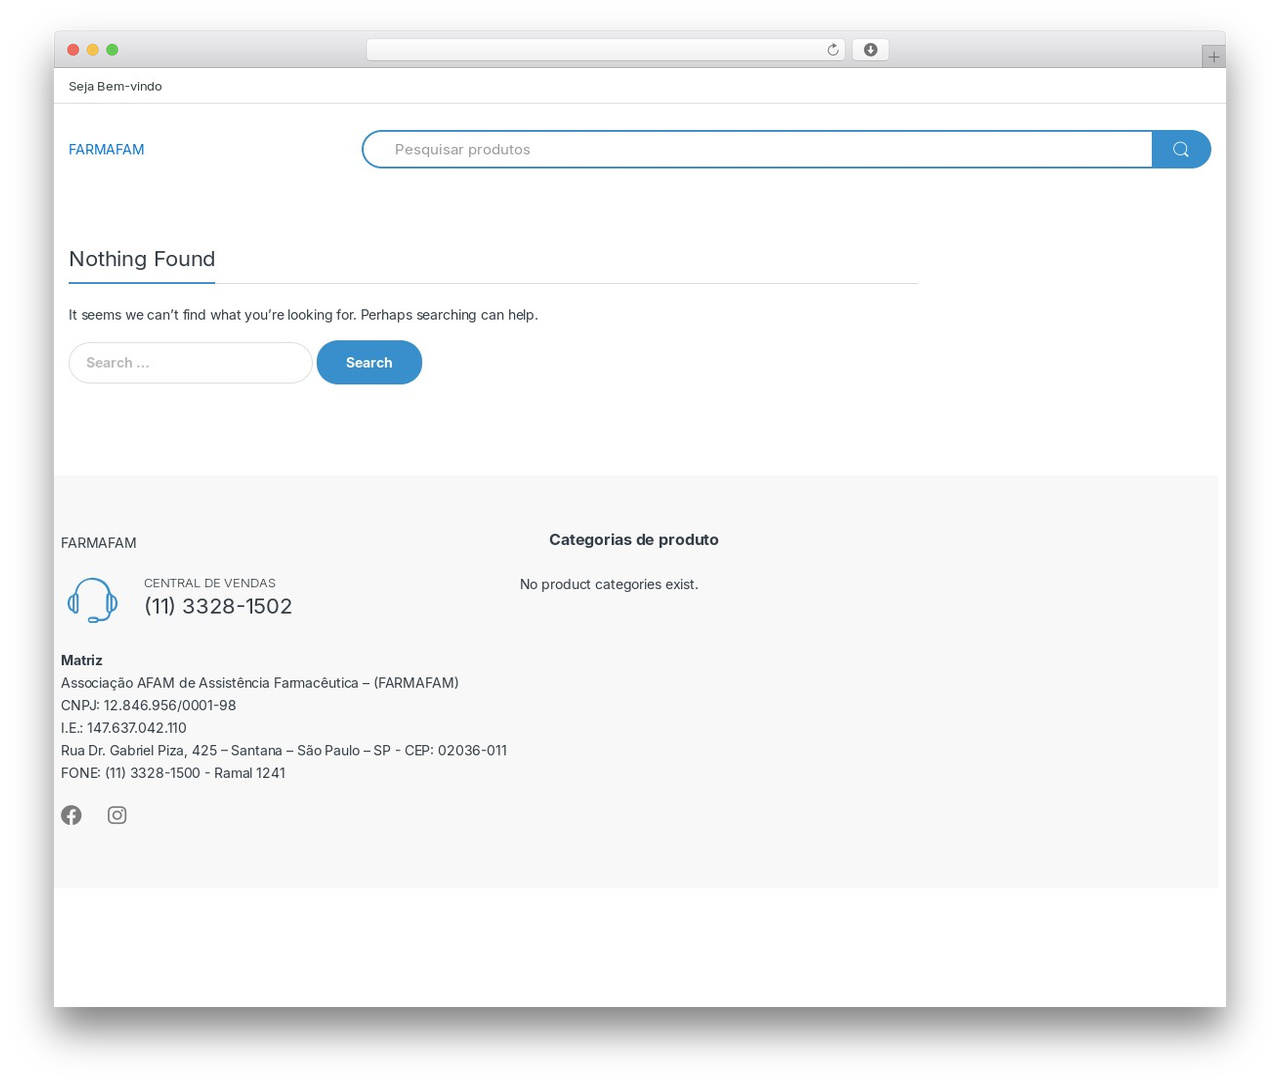The height and width of the screenshot is (1084, 1280).
Task: Click the phone number (11) 3328-1502
Action: tap(218, 606)
